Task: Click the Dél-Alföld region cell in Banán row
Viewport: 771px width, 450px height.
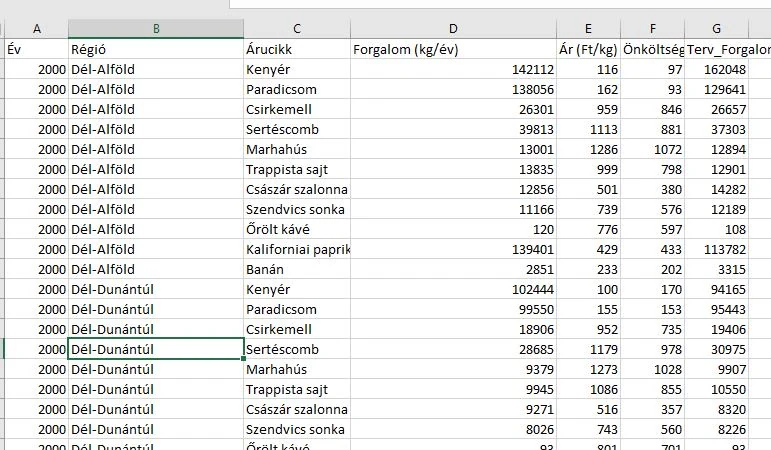Action: tap(156, 270)
